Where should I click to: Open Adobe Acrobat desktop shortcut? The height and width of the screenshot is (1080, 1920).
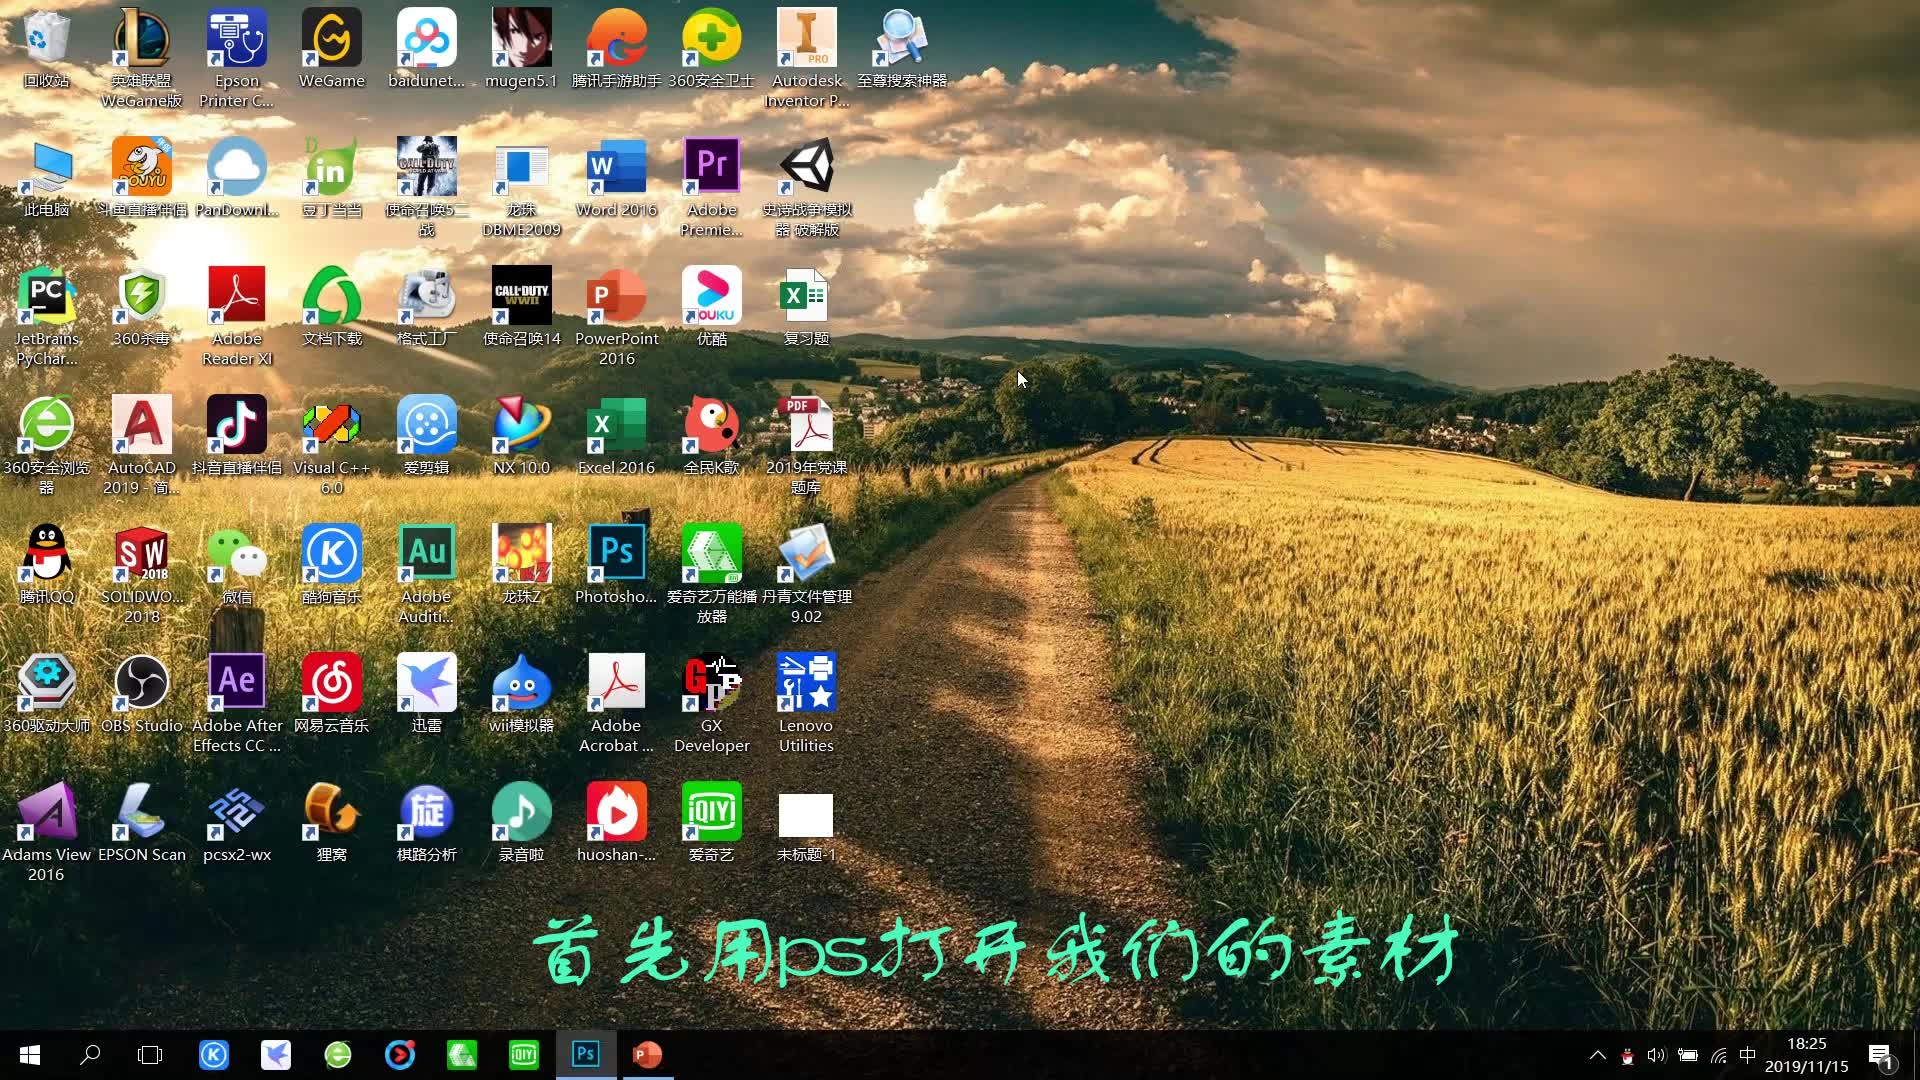pyautogui.click(x=616, y=703)
